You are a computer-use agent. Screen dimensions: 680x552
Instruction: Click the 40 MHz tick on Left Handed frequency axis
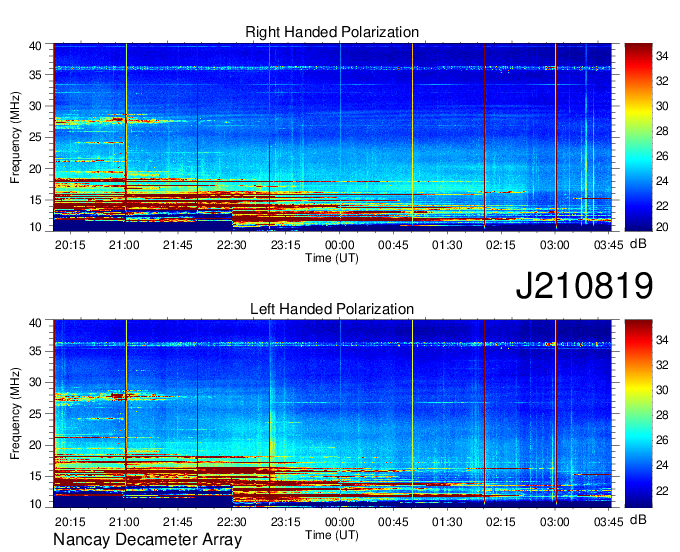pos(35,322)
